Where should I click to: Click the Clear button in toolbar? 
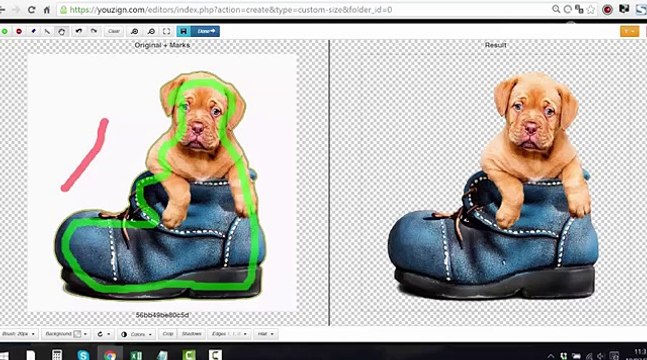click(x=113, y=31)
